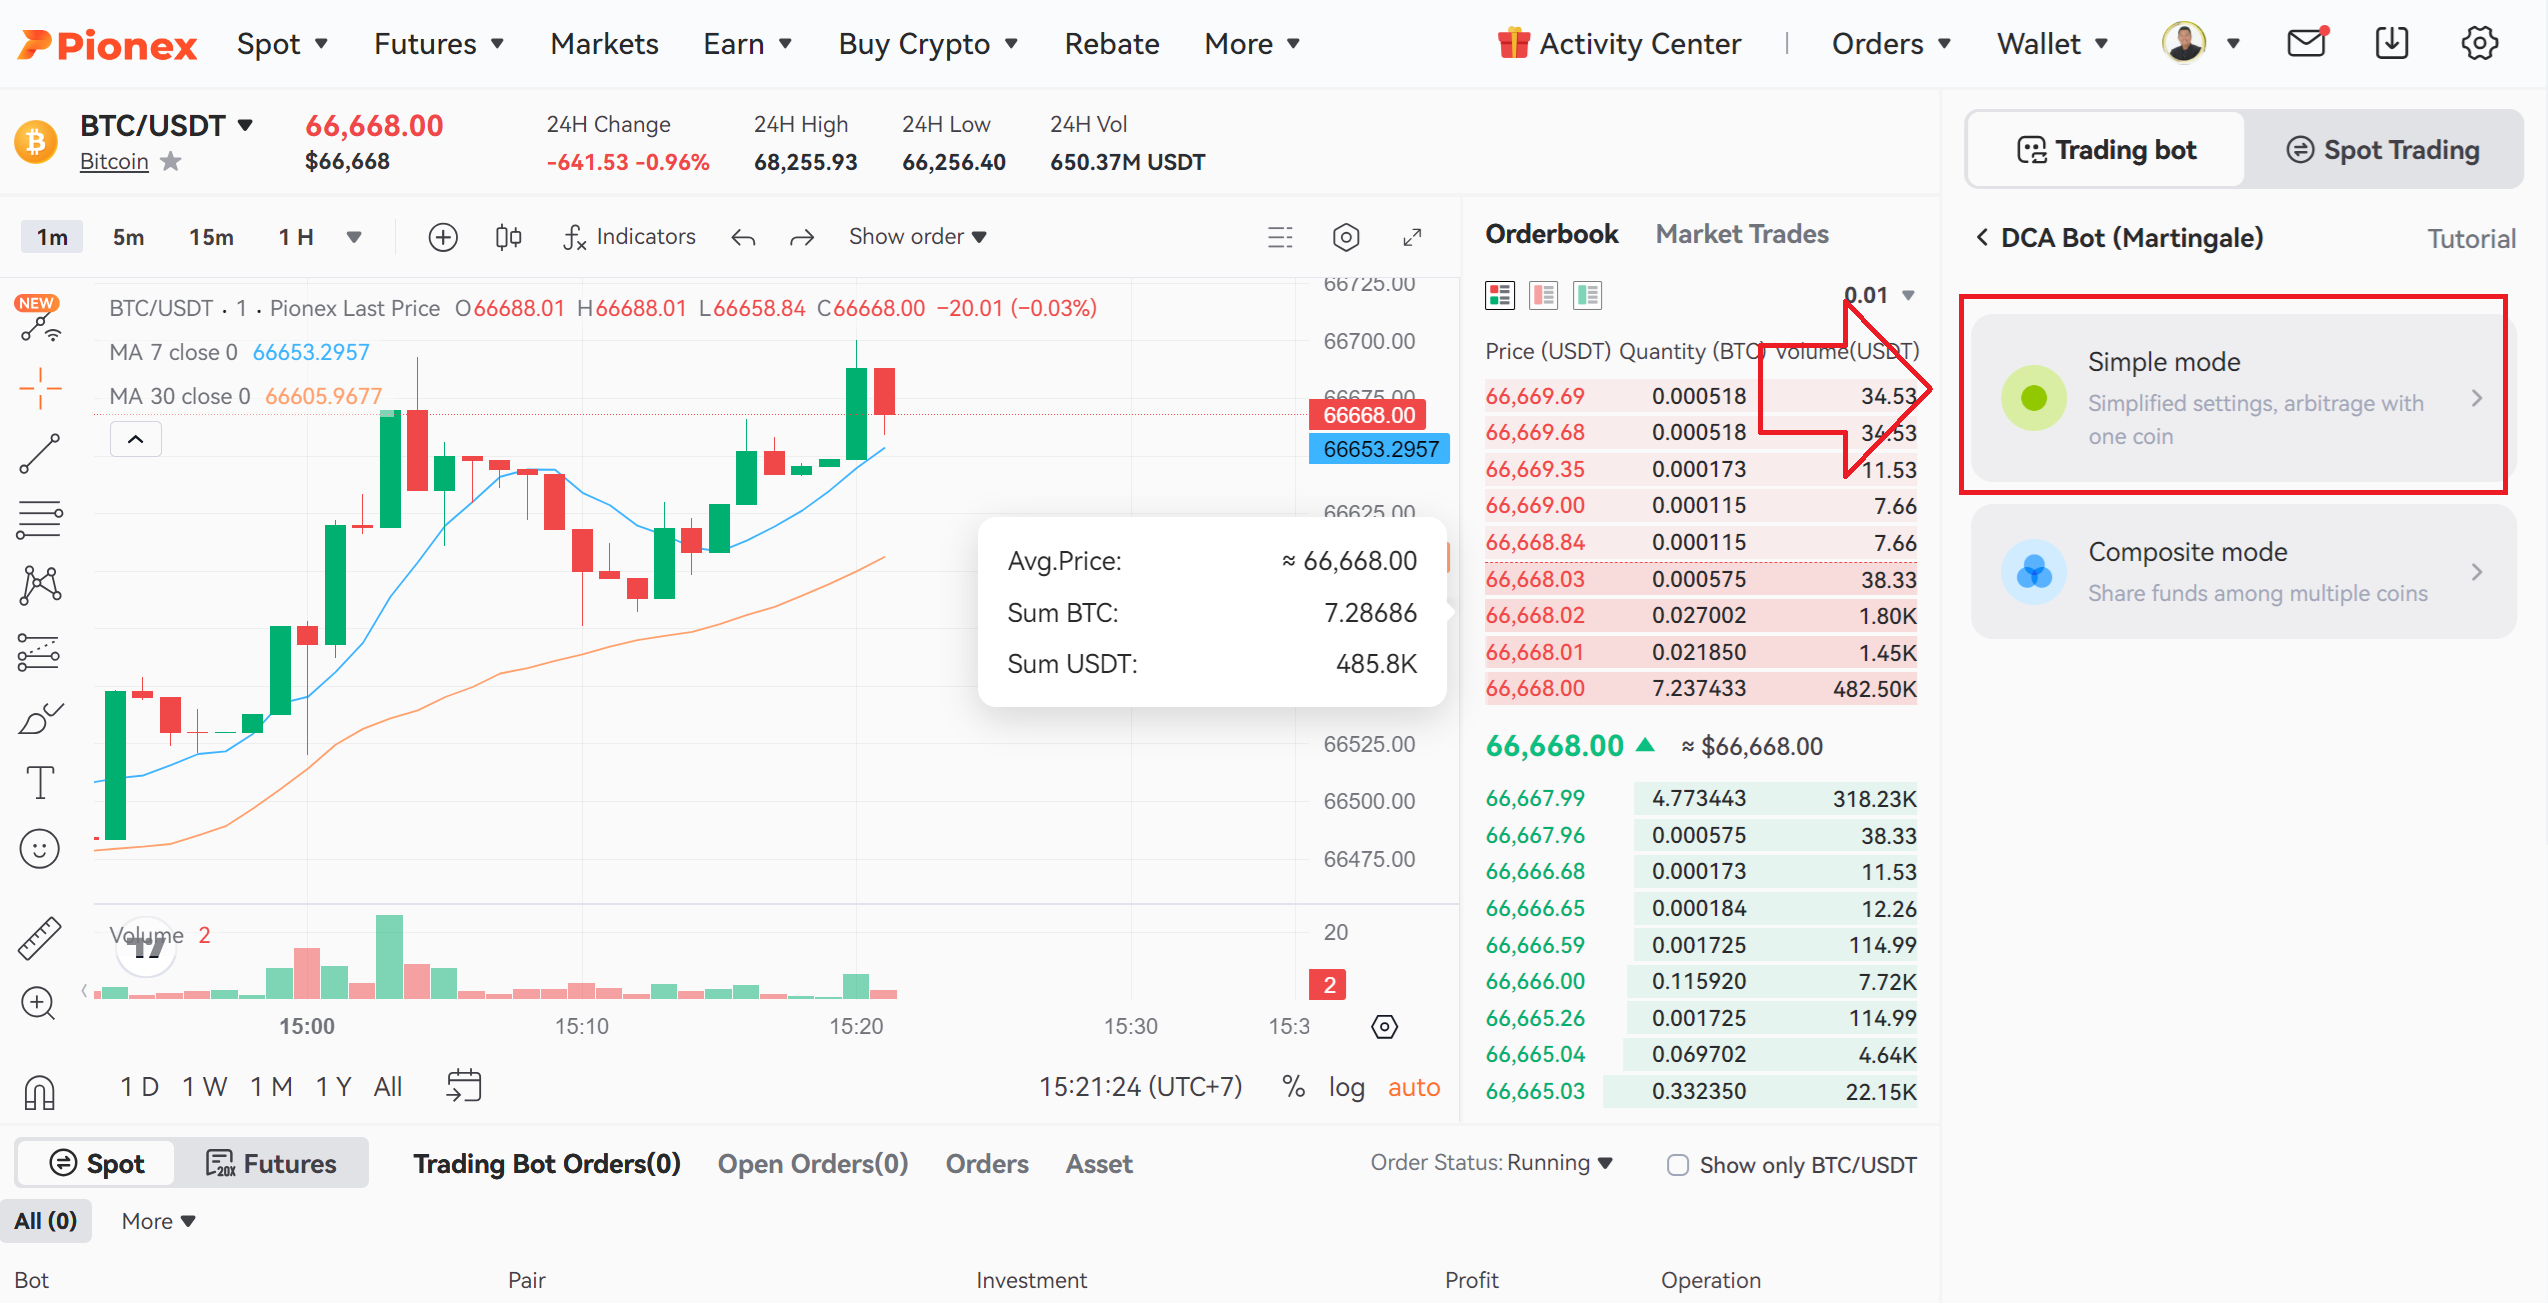Click the compare or add symbol icon

tap(443, 237)
